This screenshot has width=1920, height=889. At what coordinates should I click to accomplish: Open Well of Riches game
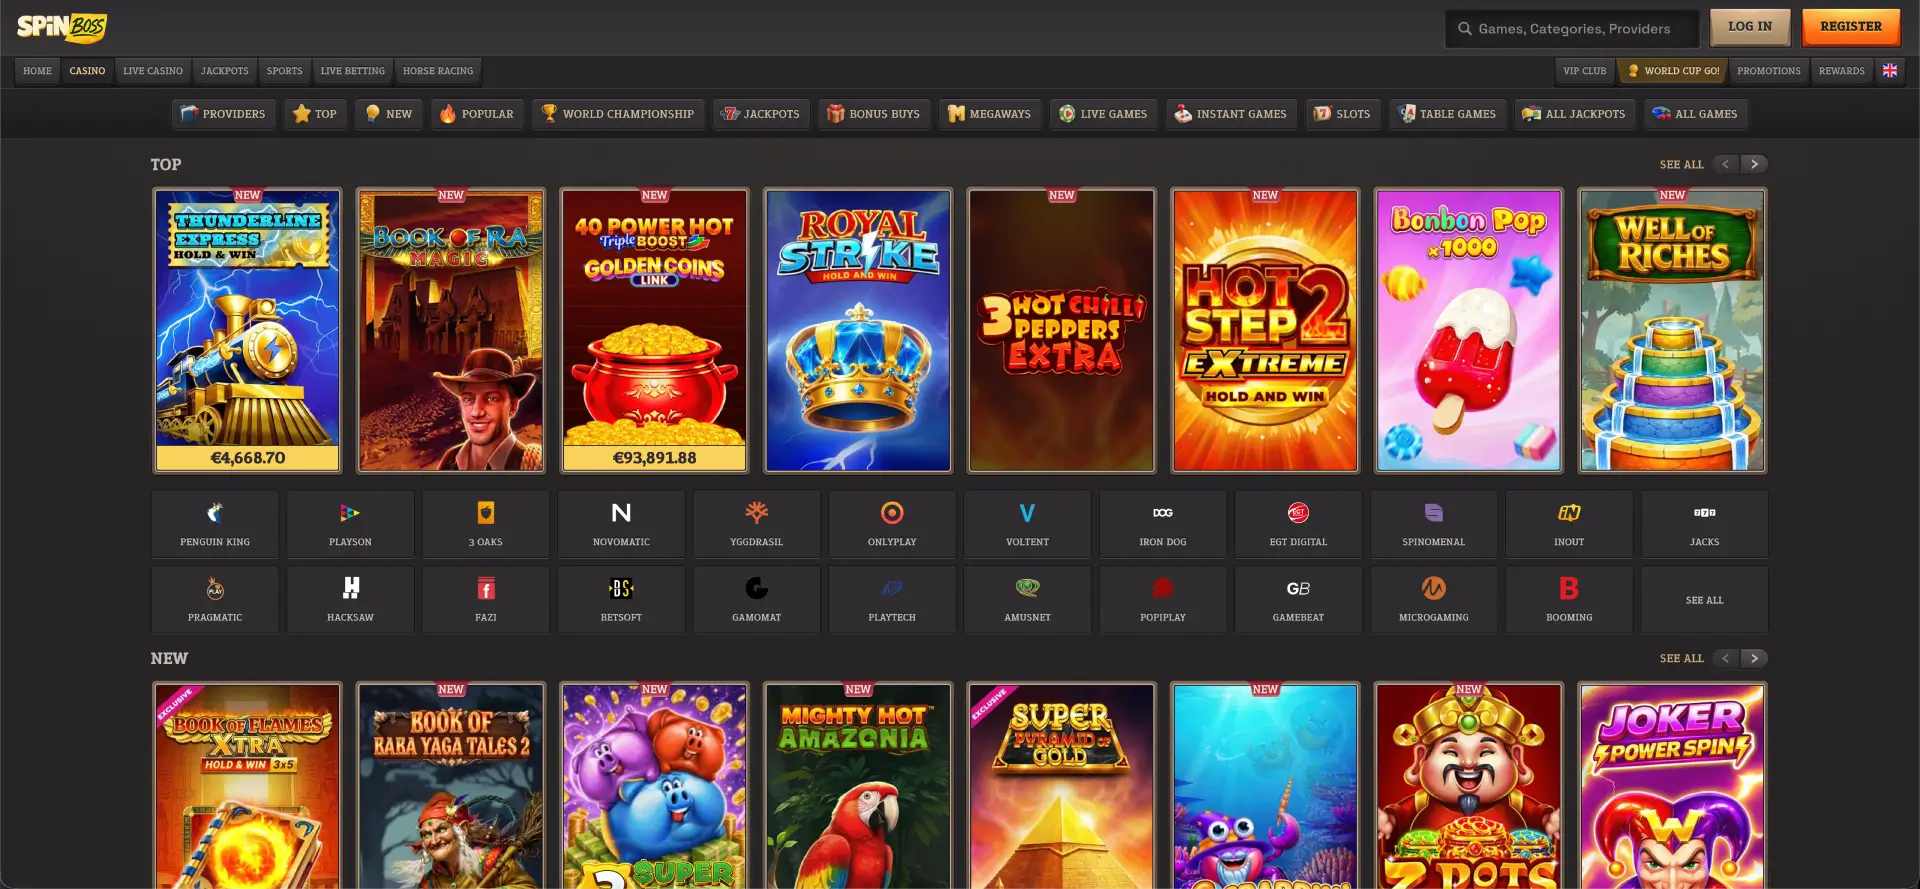pos(1672,330)
